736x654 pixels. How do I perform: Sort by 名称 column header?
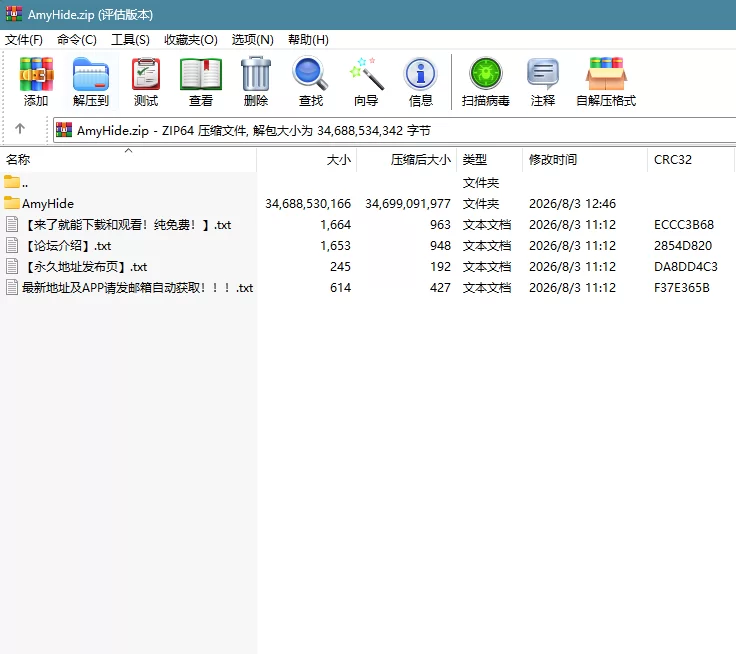(128, 160)
